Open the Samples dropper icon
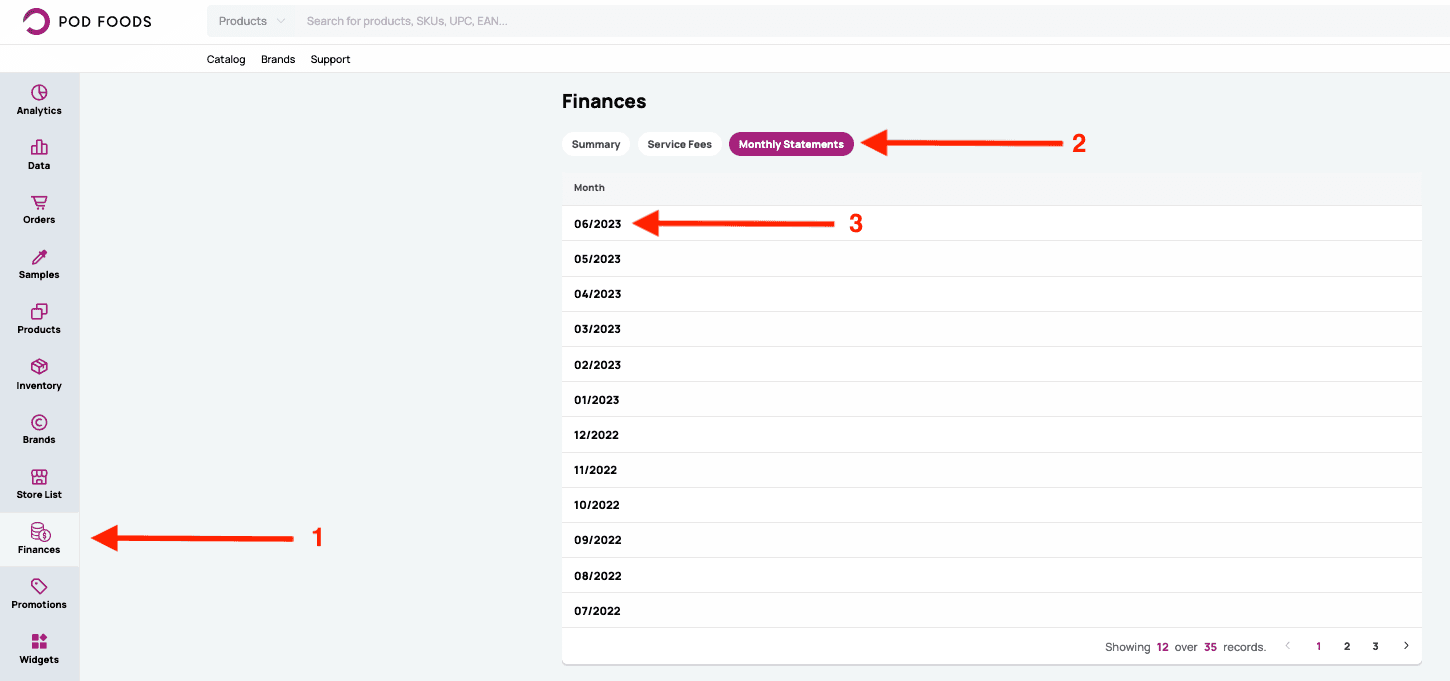Screen dimensions: 1450x681 (x=39, y=257)
